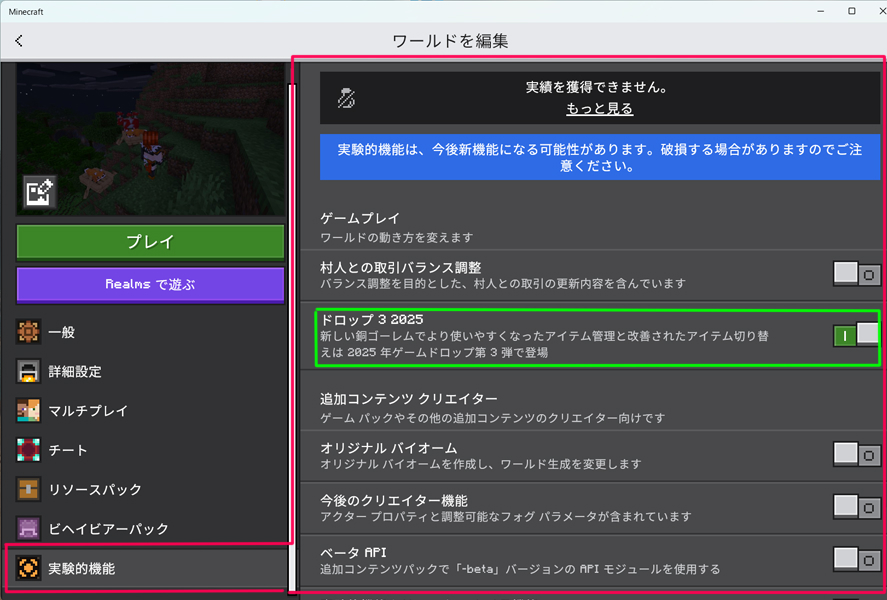Disable the ドロップ 3 2025 toggle

856,335
